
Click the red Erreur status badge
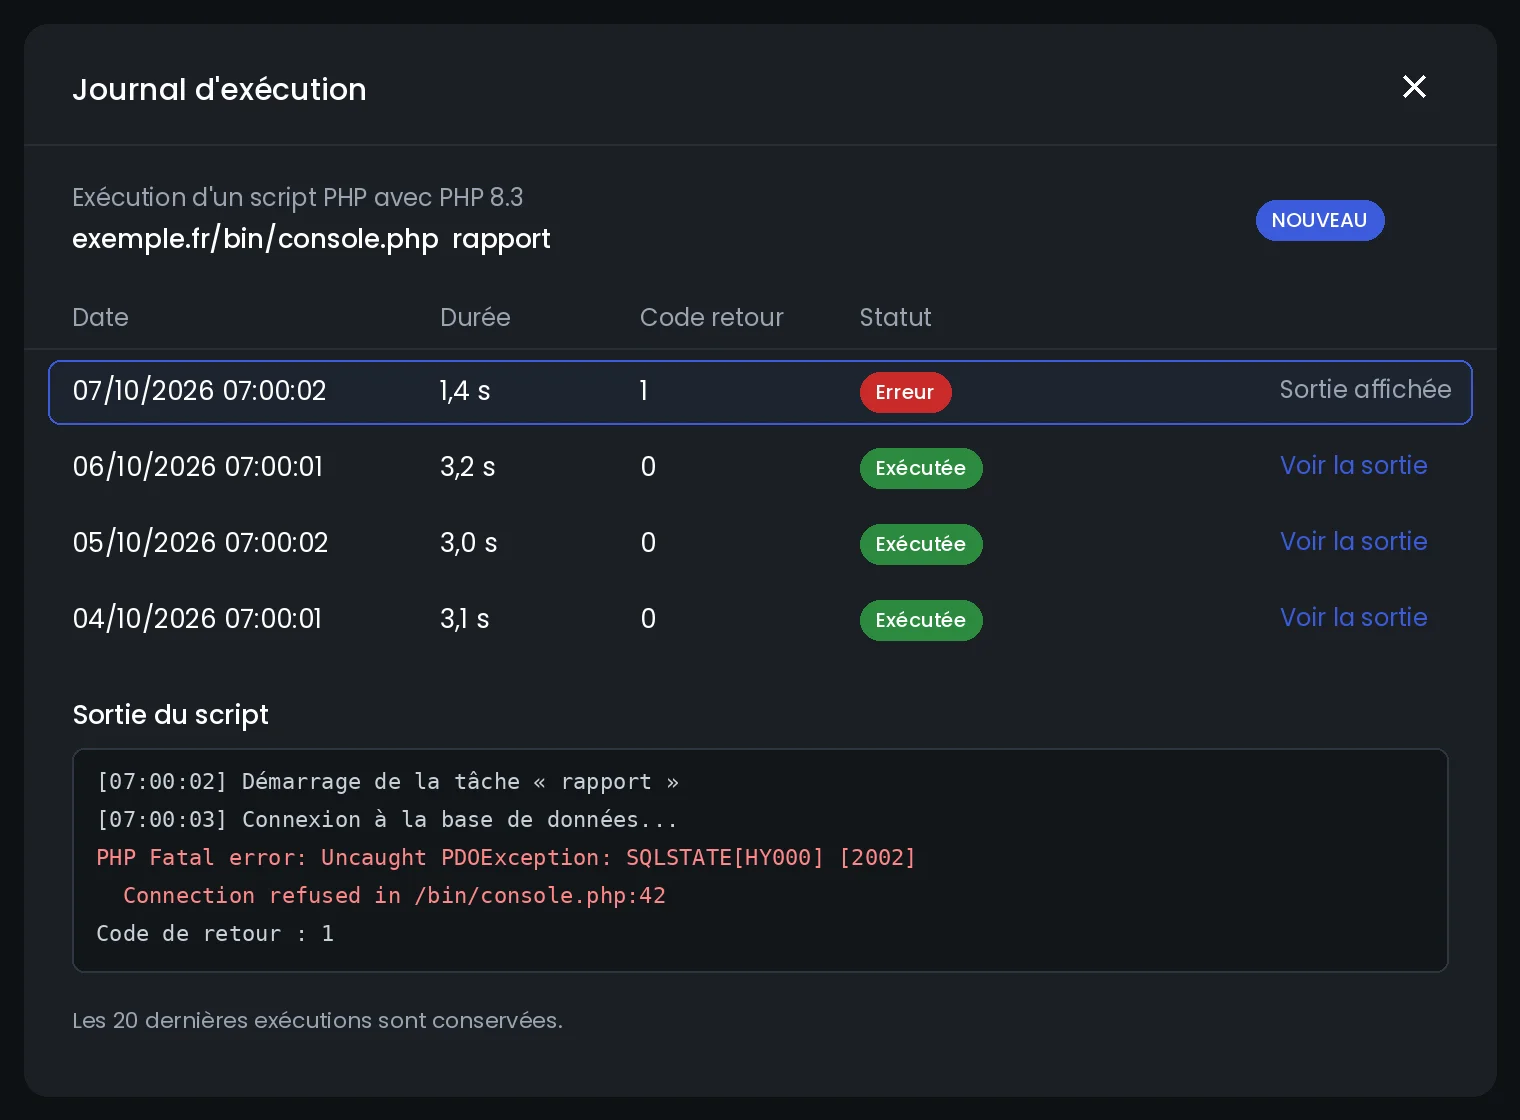905,392
